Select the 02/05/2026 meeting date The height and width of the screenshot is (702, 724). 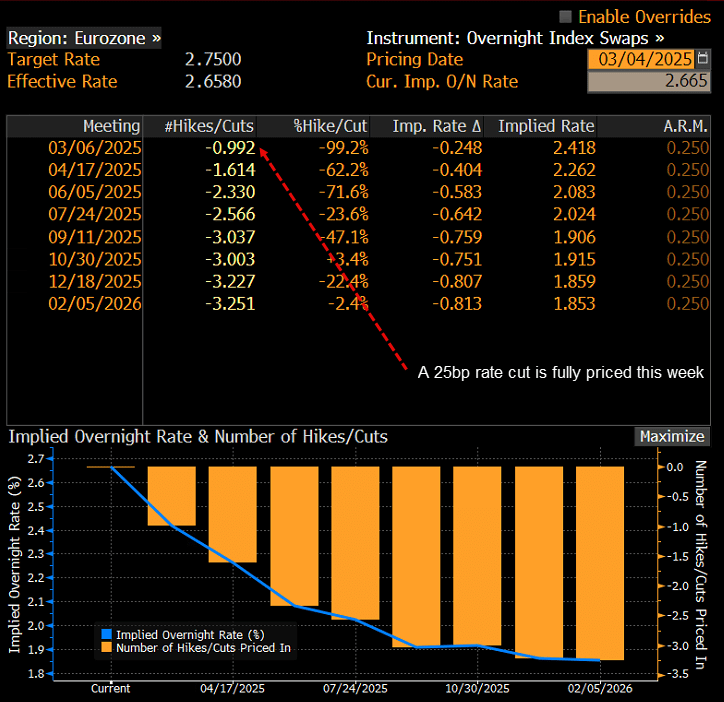tap(95, 304)
